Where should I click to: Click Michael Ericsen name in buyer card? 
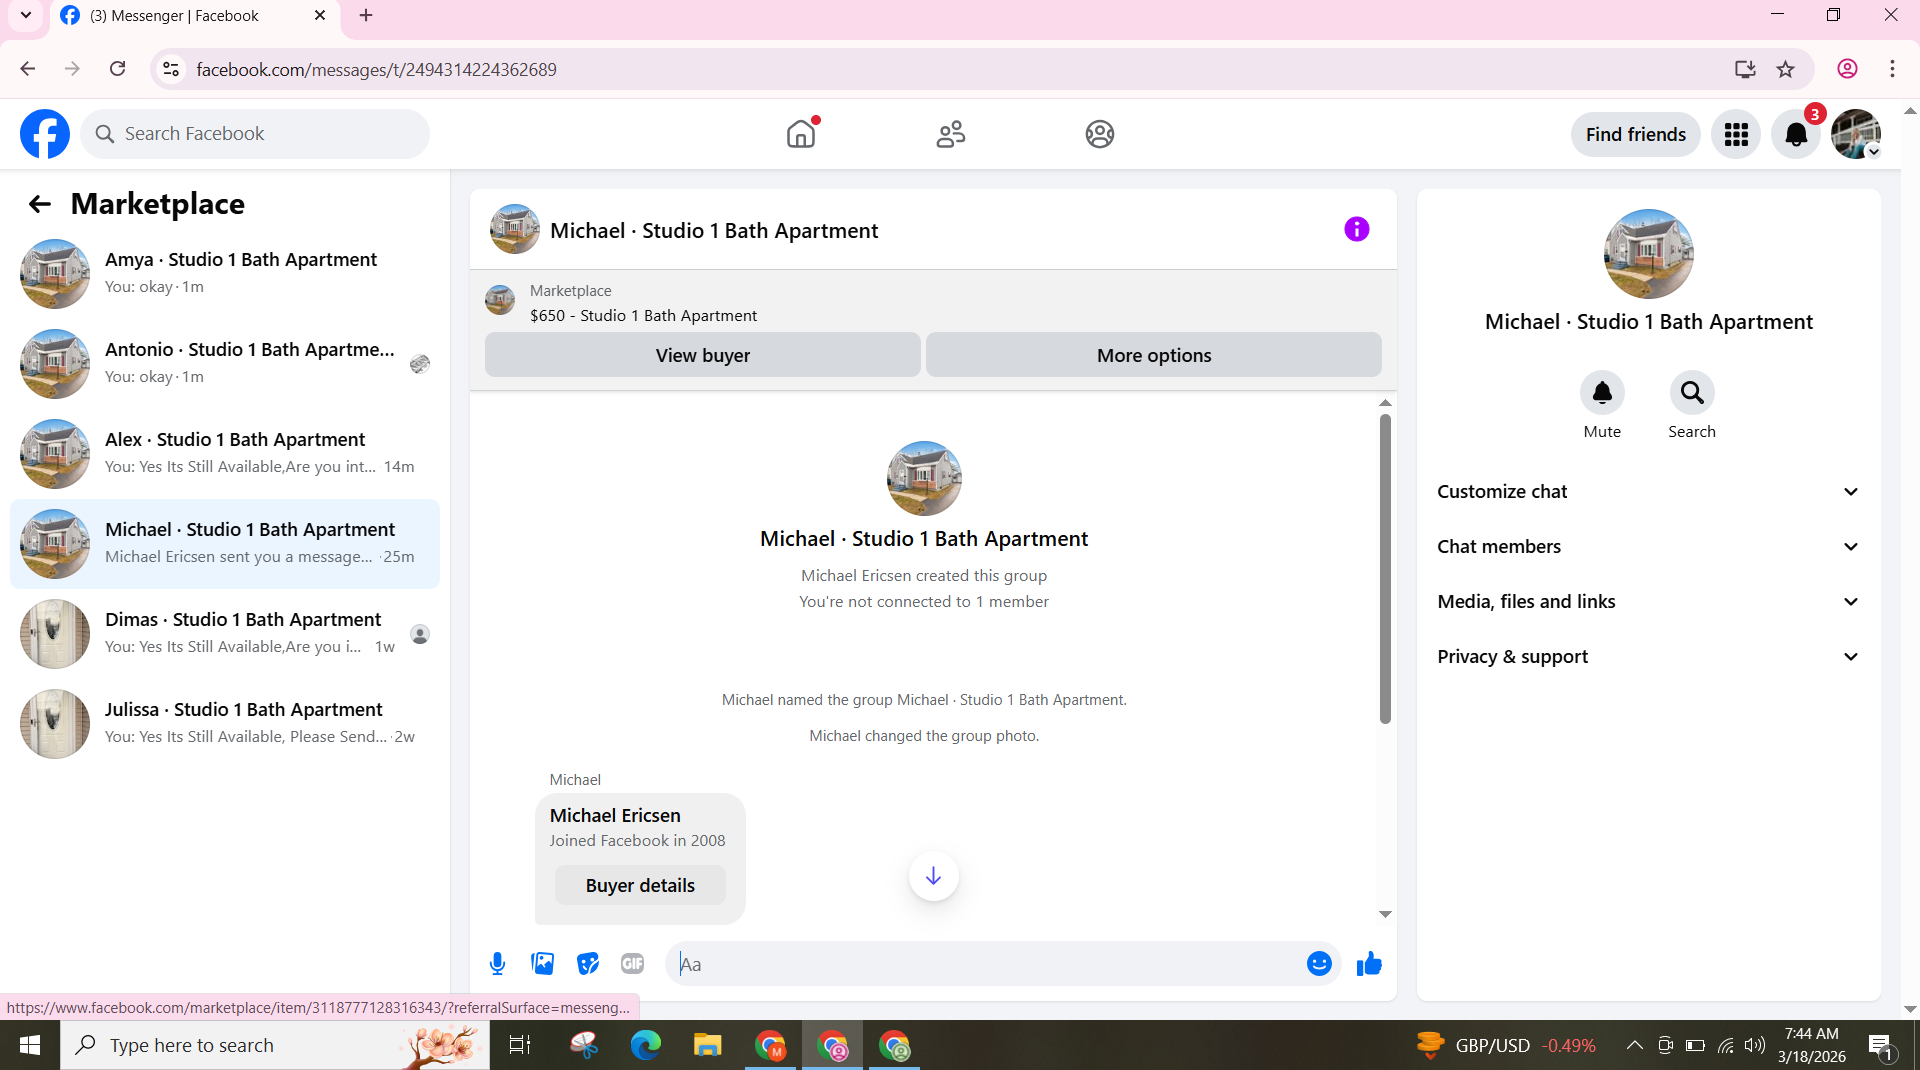pyautogui.click(x=615, y=815)
